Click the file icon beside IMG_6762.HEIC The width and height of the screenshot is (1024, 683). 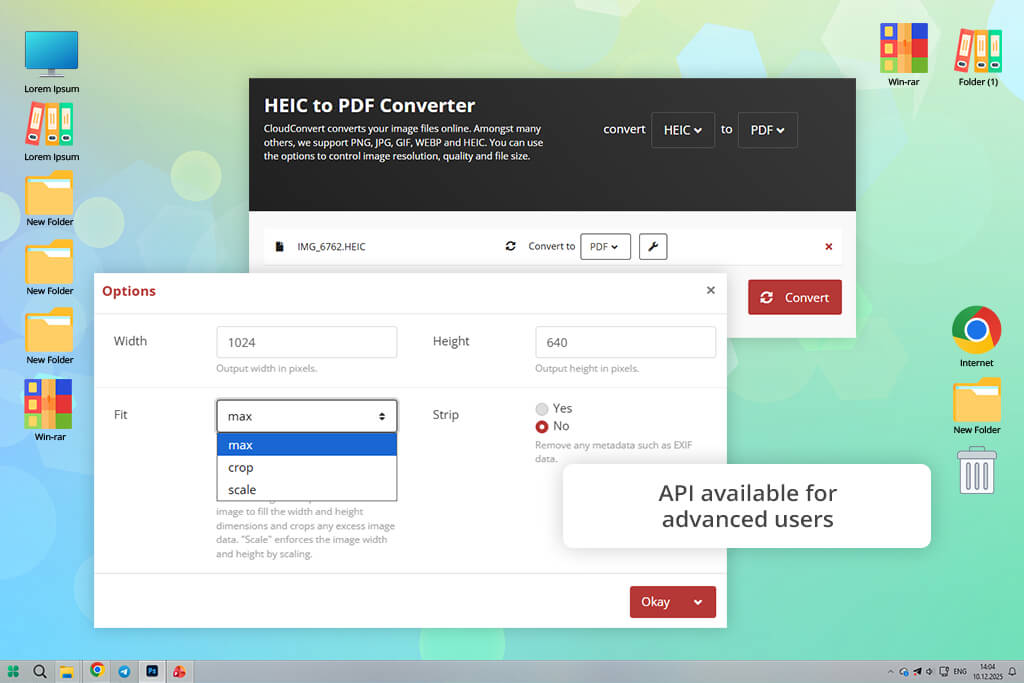tap(280, 246)
